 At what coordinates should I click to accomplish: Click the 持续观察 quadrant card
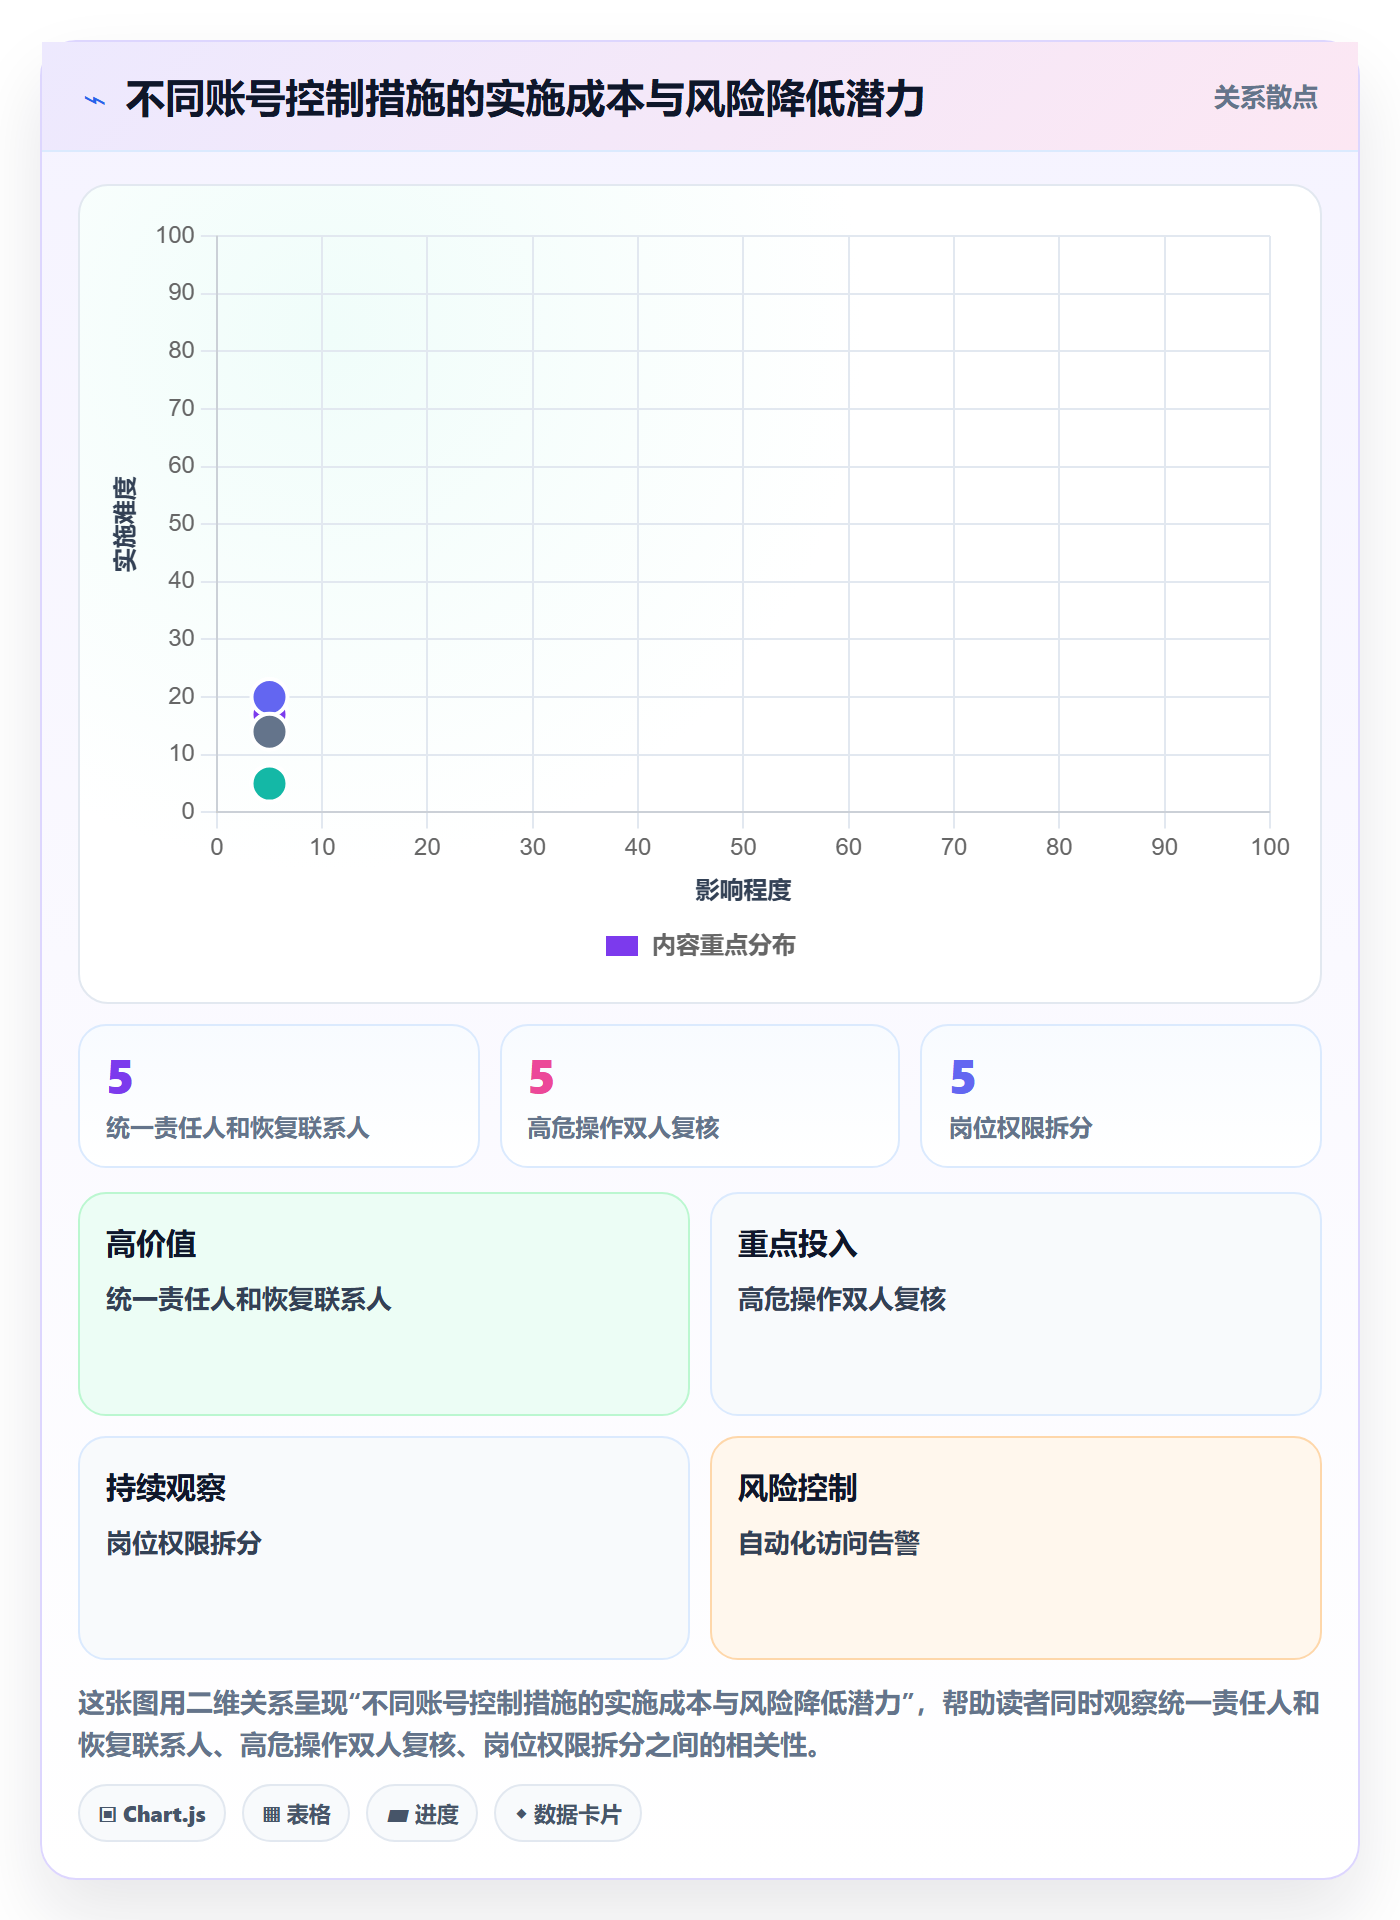(x=384, y=1548)
